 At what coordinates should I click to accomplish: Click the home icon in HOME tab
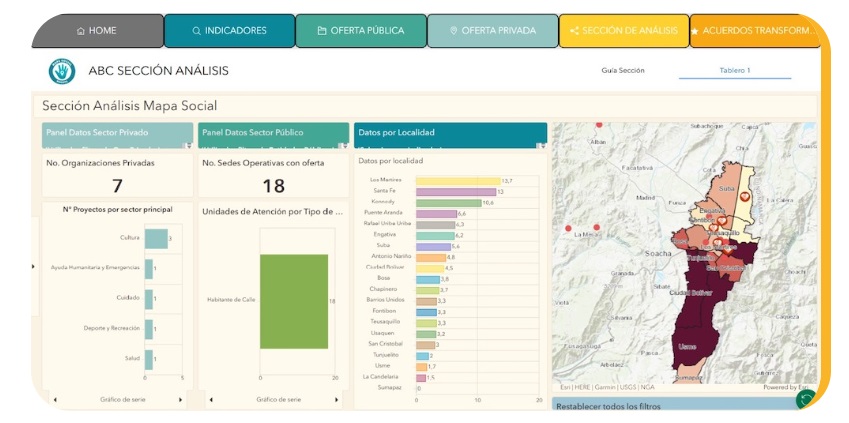click(81, 31)
